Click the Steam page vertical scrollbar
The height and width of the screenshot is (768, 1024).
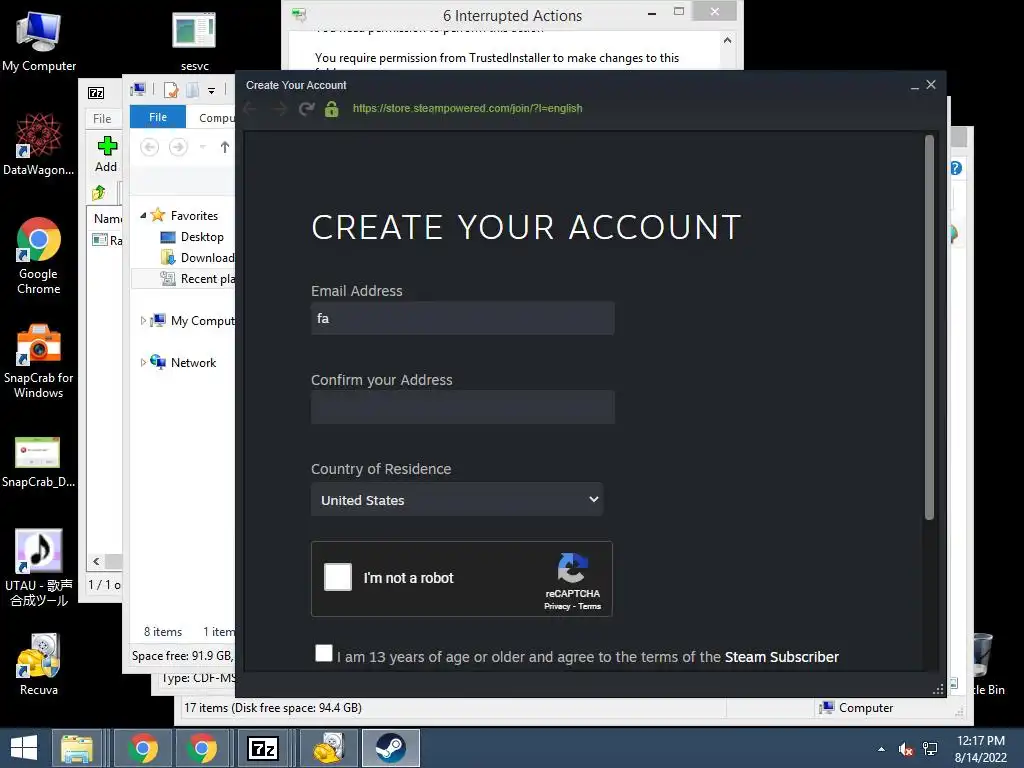point(929,327)
